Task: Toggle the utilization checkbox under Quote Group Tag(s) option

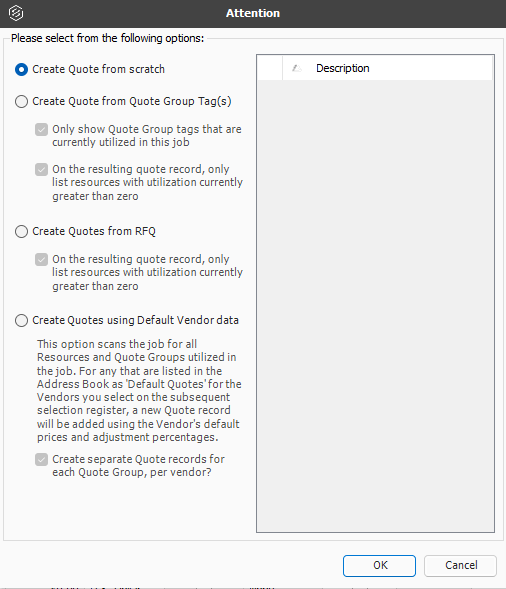Action: tap(41, 169)
